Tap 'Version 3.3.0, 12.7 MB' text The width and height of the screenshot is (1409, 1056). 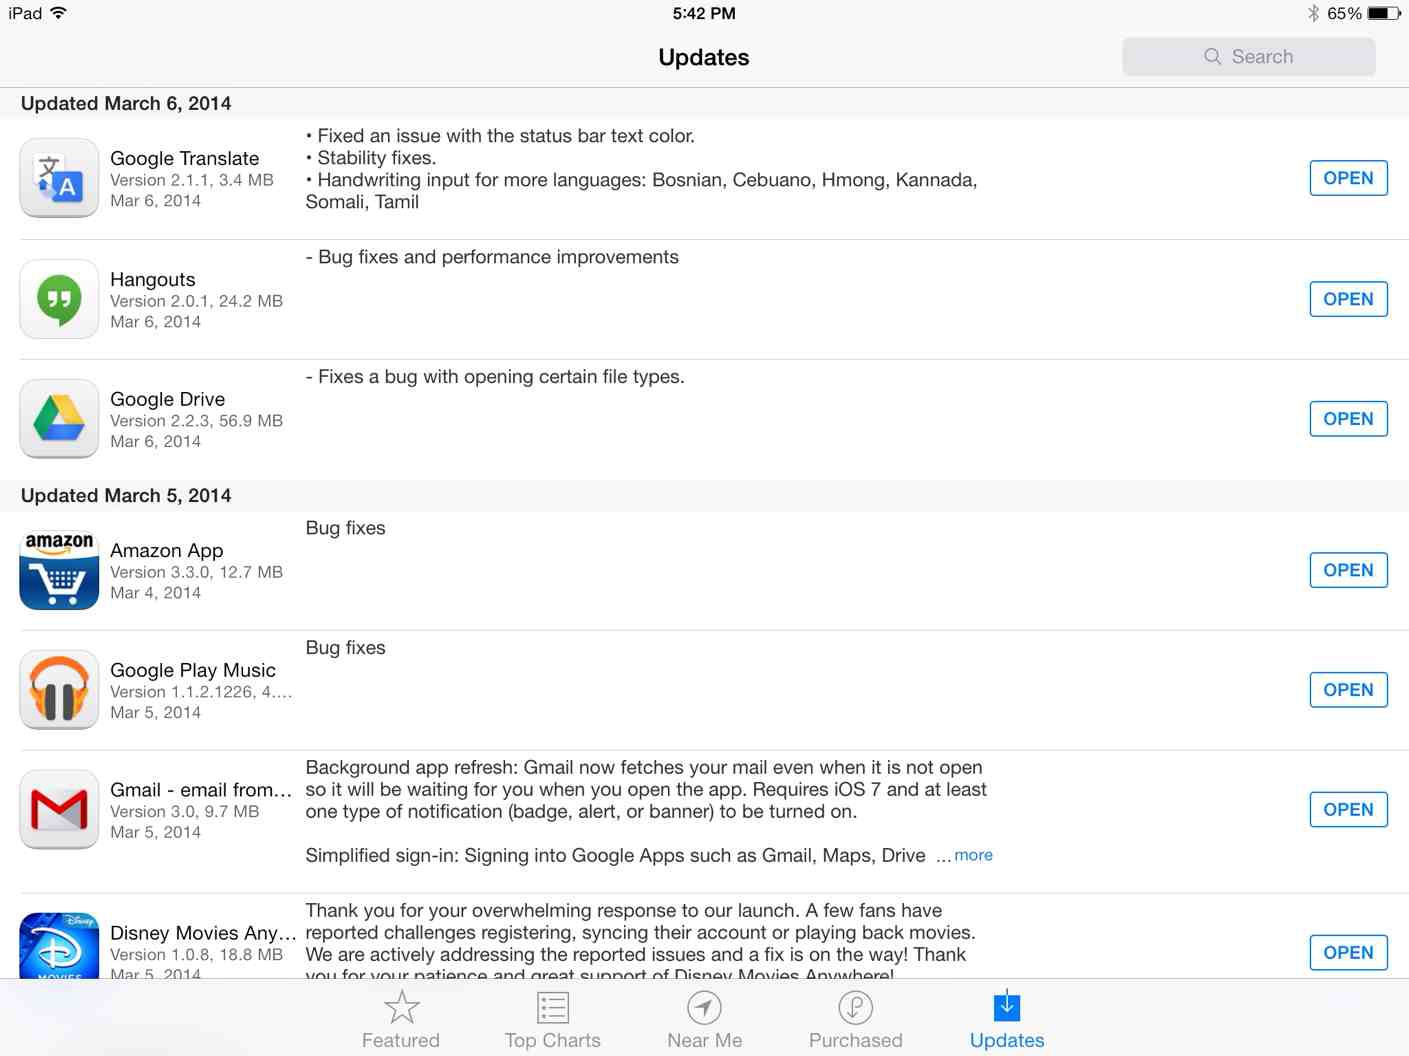[197, 572]
